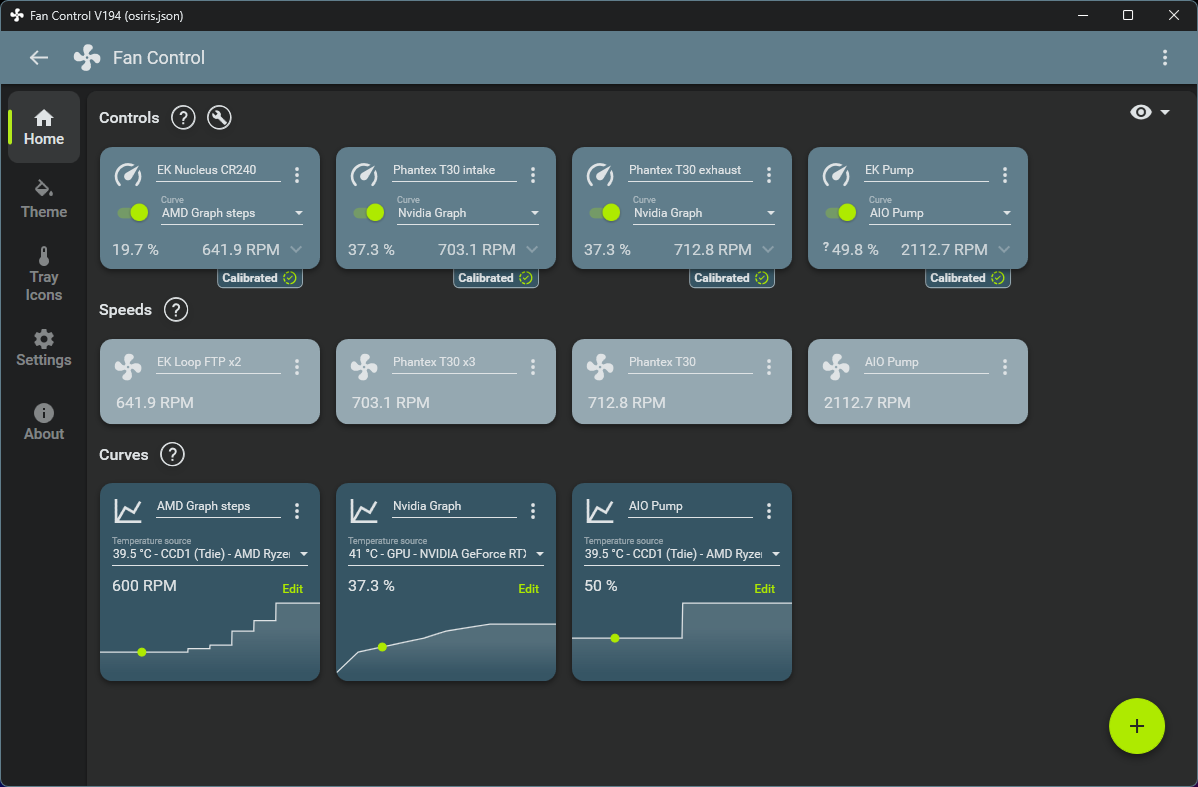Click the Curves help question mark
The height and width of the screenshot is (787, 1198).
pyautogui.click(x=172, y=455)
